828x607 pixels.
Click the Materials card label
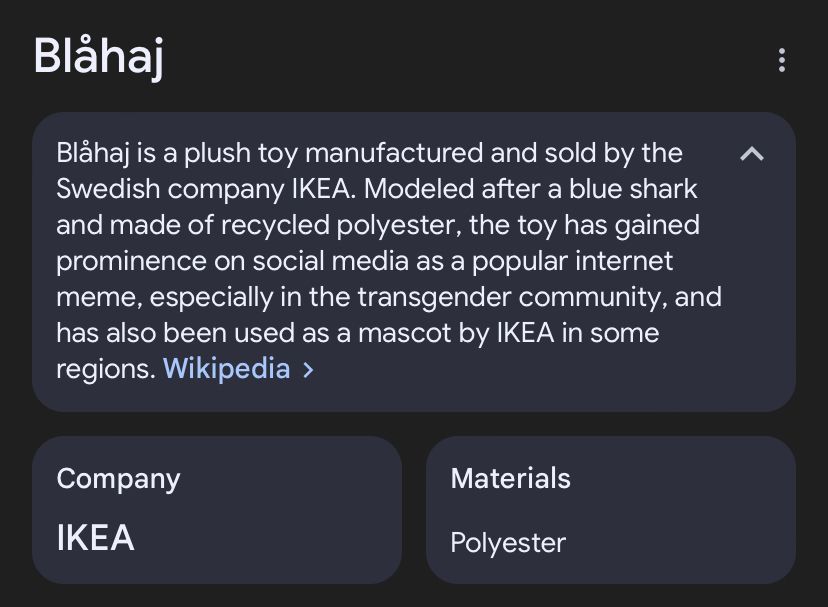[511, 478]
